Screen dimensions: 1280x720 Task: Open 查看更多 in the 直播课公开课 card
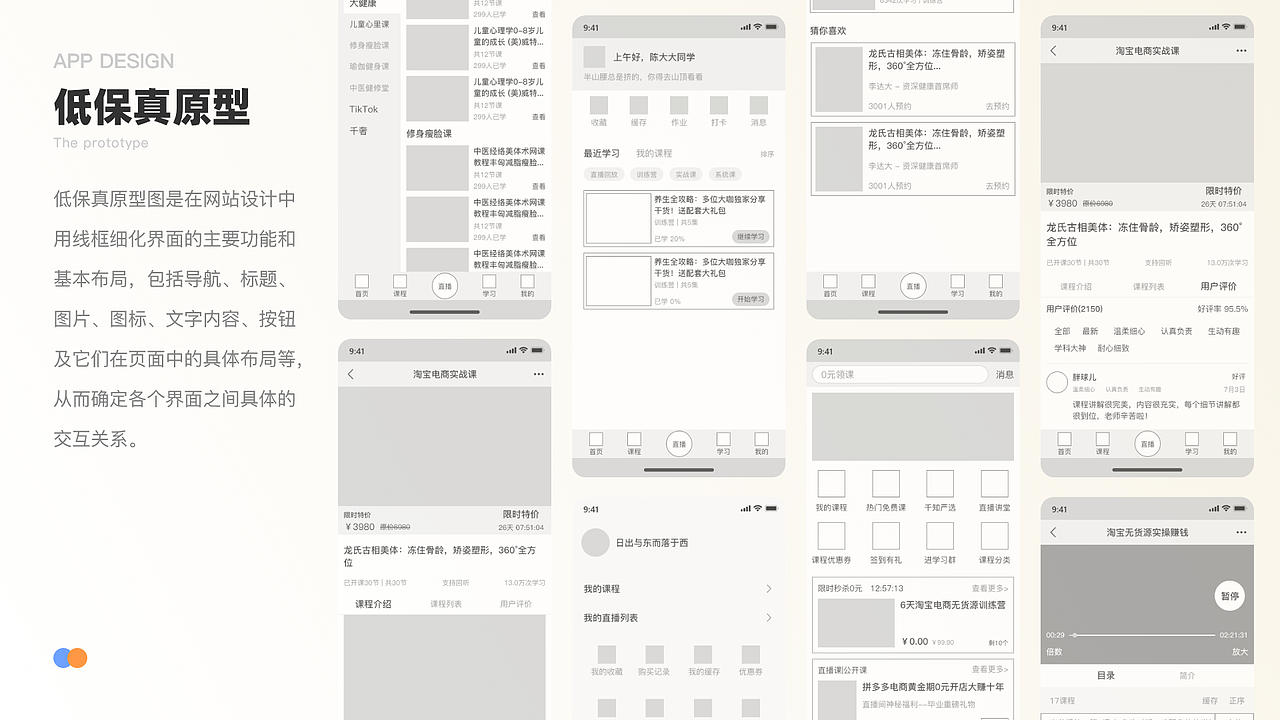tap(990, 669)
